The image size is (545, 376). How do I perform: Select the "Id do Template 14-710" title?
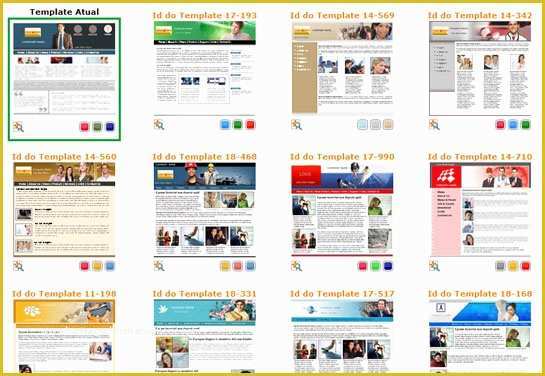tap(480, 157)
